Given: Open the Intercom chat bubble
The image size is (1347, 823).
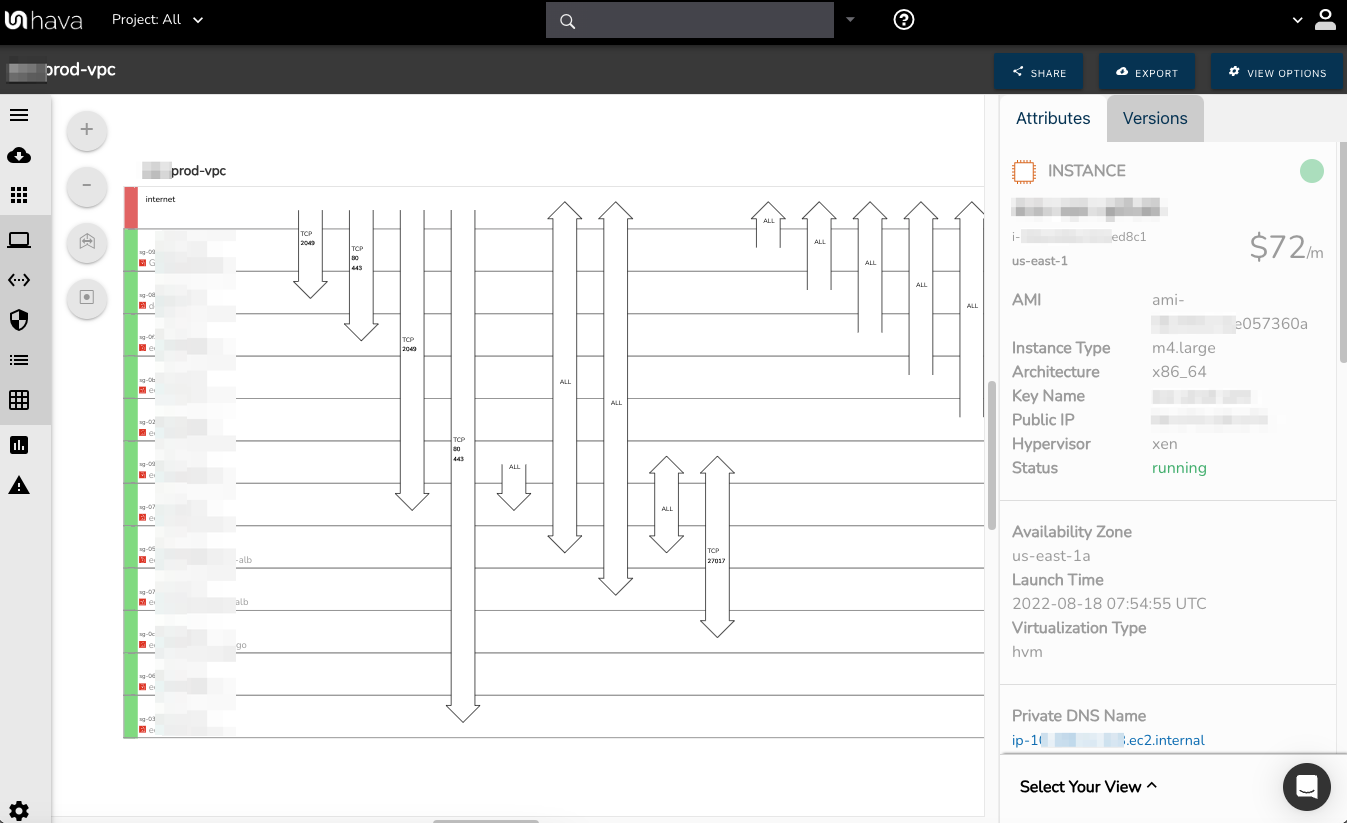Looking at the screenshot, I should pyautogui.click(x=1306, y=787).
